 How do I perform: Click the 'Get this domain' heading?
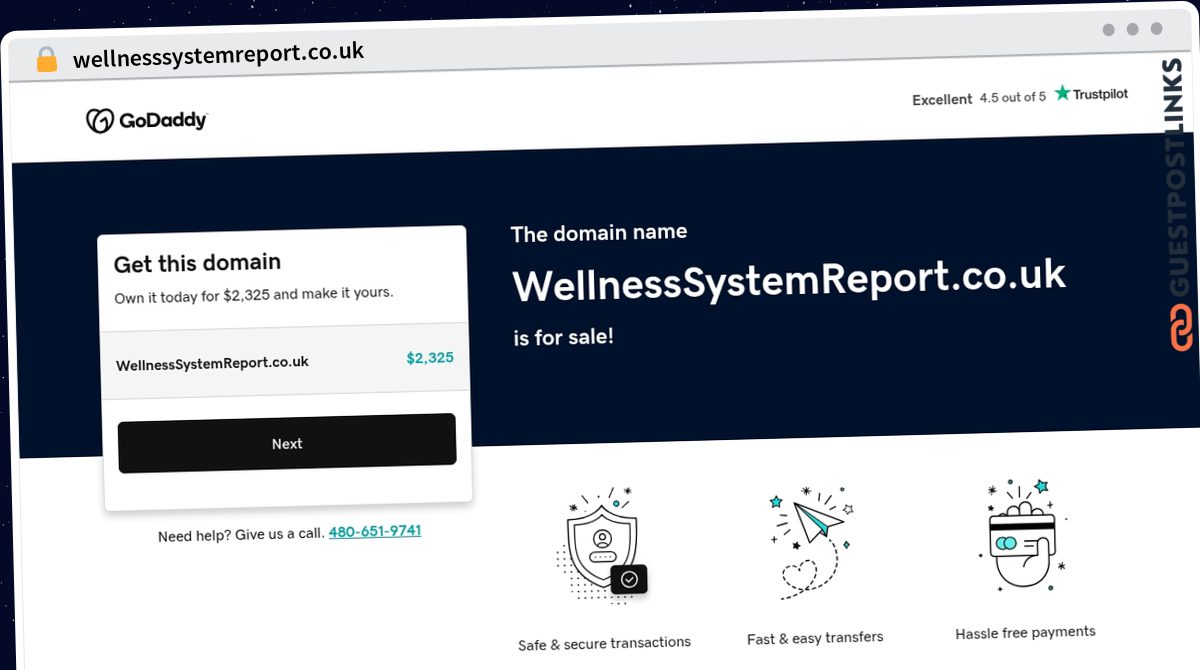pyautogui.click(x=197, y=263)
